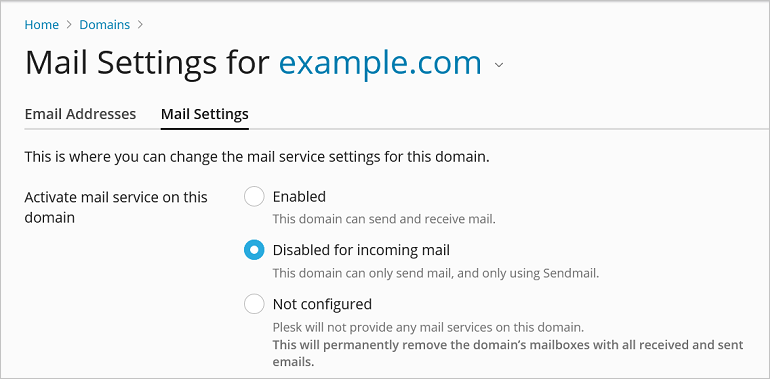The width and height of the screenshot is (770, 379).
Task: Click the 'Activate mail service on this domain' label
Action: 116,207
